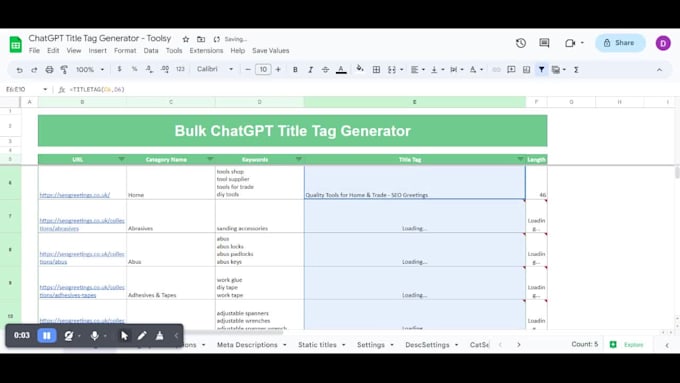Click the move to folder icon
The width and height of the screenshot is (680, 383).
[x=201, y=39]
